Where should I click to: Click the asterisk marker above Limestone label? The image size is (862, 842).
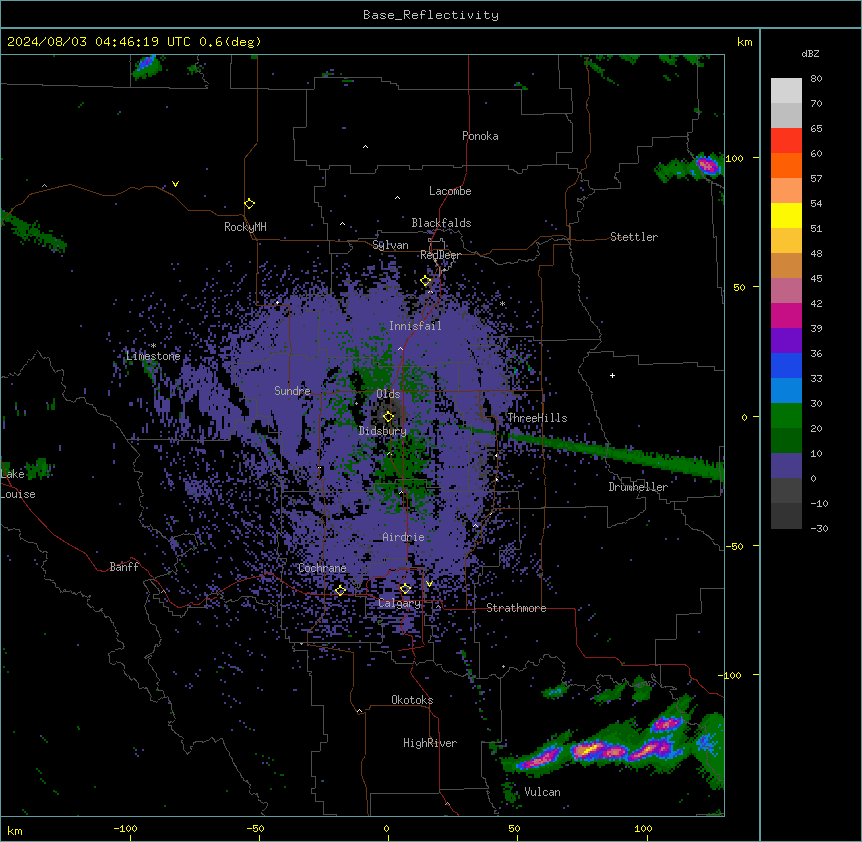[153, 346]
